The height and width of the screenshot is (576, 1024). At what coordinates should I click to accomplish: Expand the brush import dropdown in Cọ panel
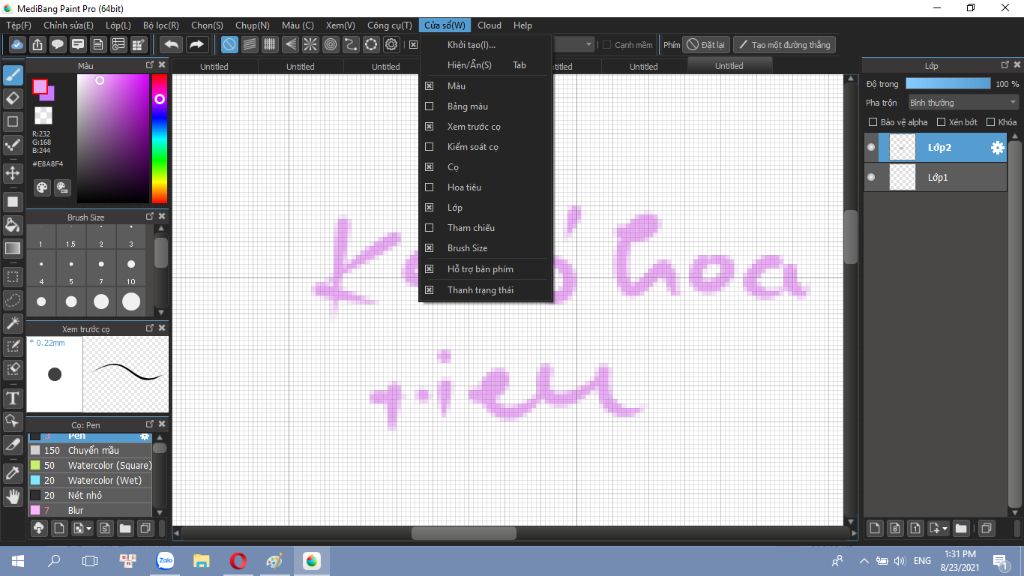point(89,528)
